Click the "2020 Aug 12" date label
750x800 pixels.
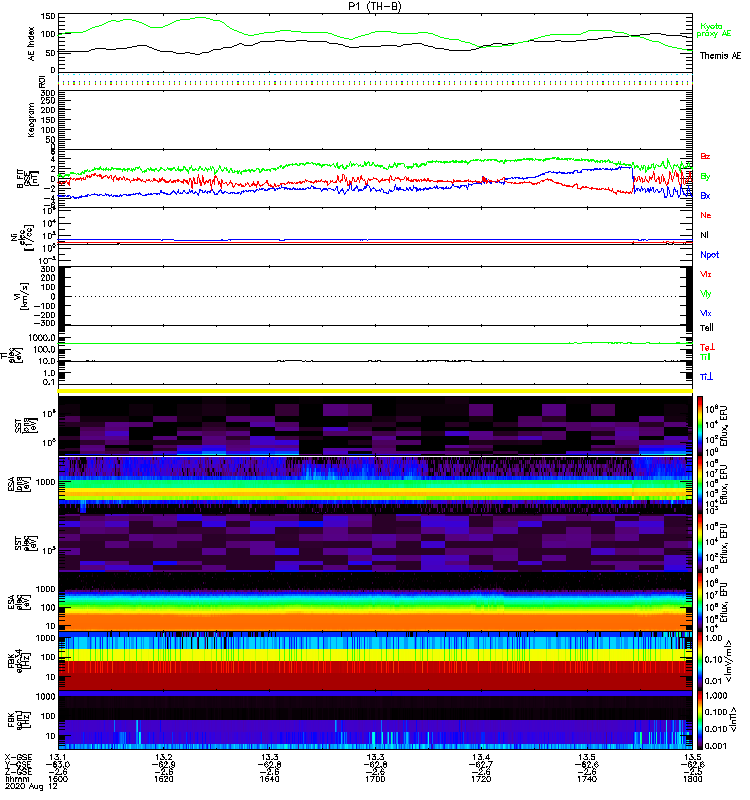click(31, 787)
